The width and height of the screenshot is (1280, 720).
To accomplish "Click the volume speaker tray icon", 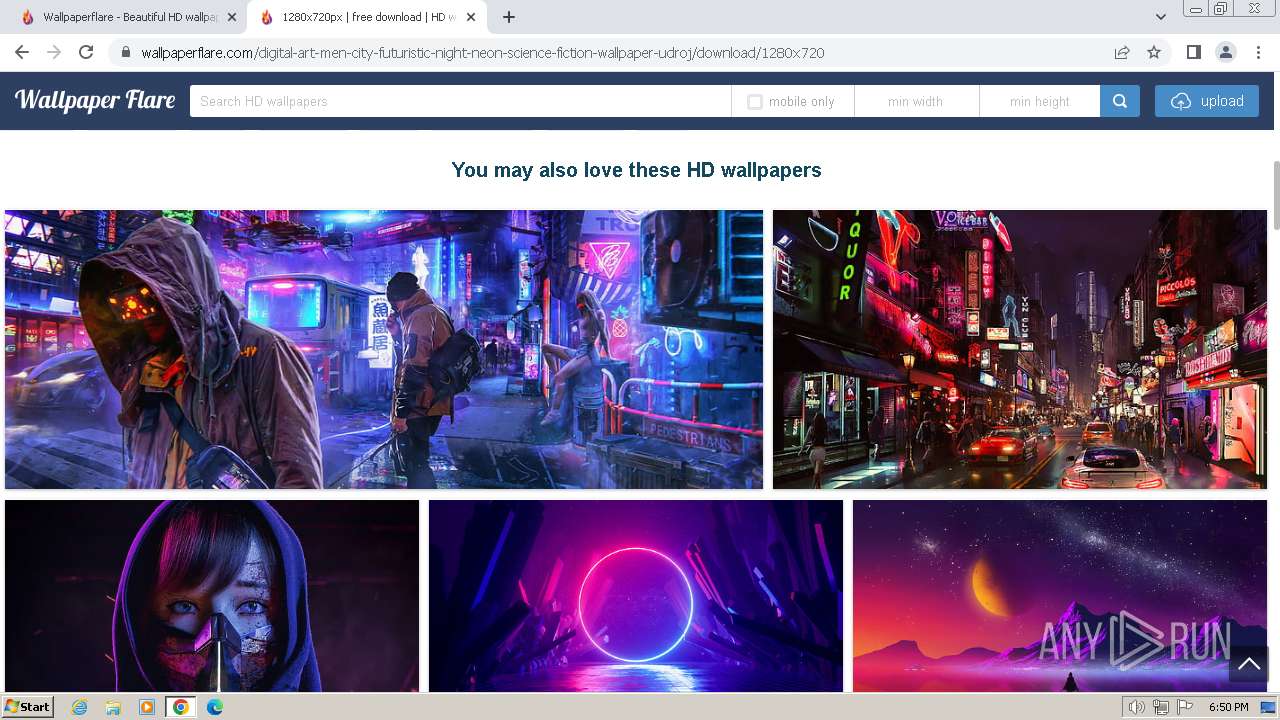I will pos(1136,707).
